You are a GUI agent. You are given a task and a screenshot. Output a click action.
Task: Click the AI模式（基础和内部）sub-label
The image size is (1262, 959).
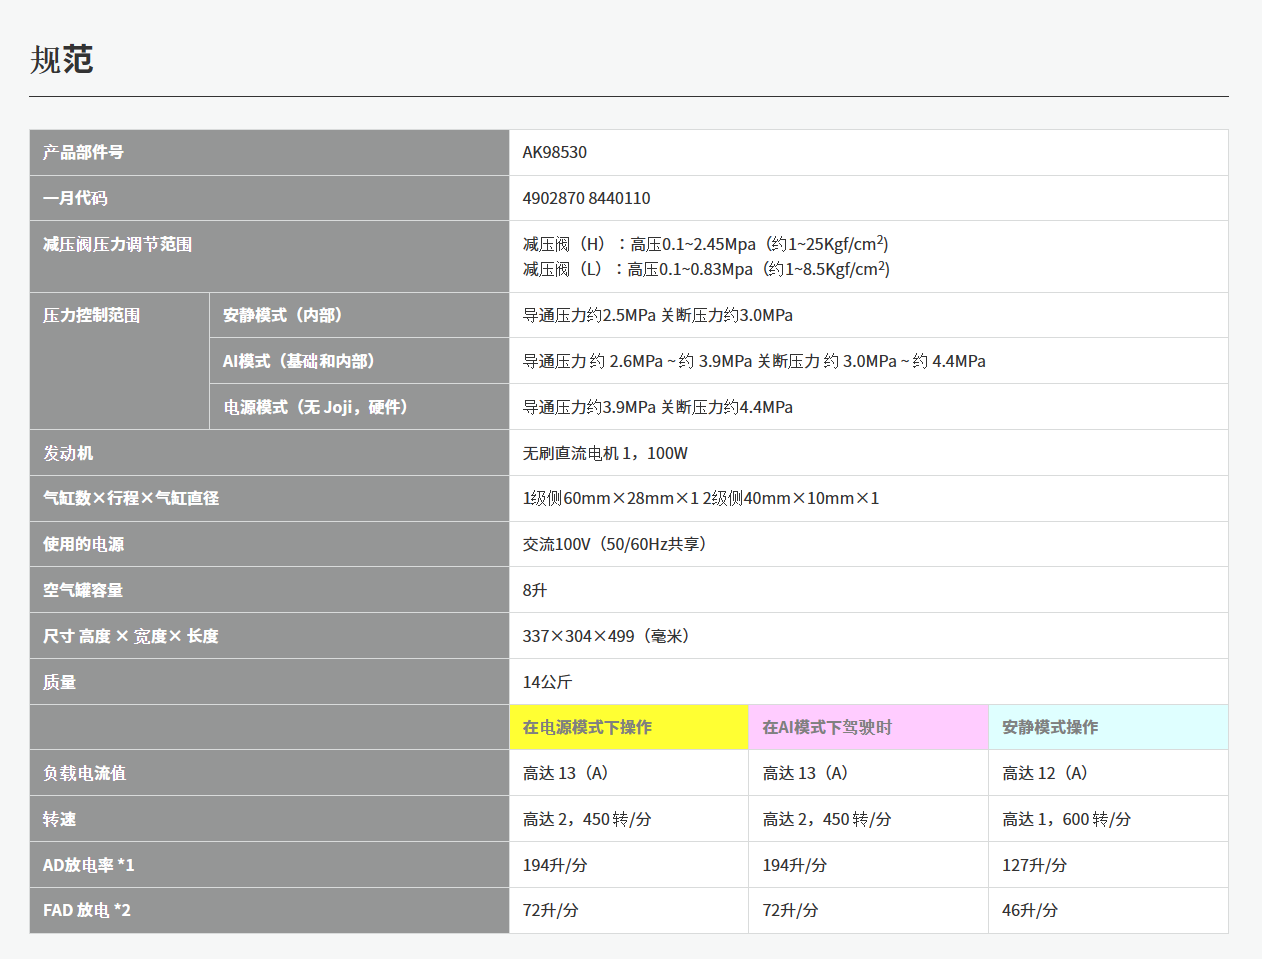click(359, 361)
